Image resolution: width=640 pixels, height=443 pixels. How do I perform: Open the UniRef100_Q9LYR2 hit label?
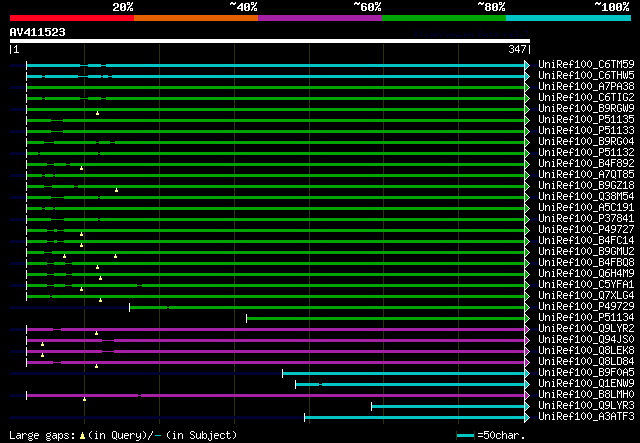586,328
